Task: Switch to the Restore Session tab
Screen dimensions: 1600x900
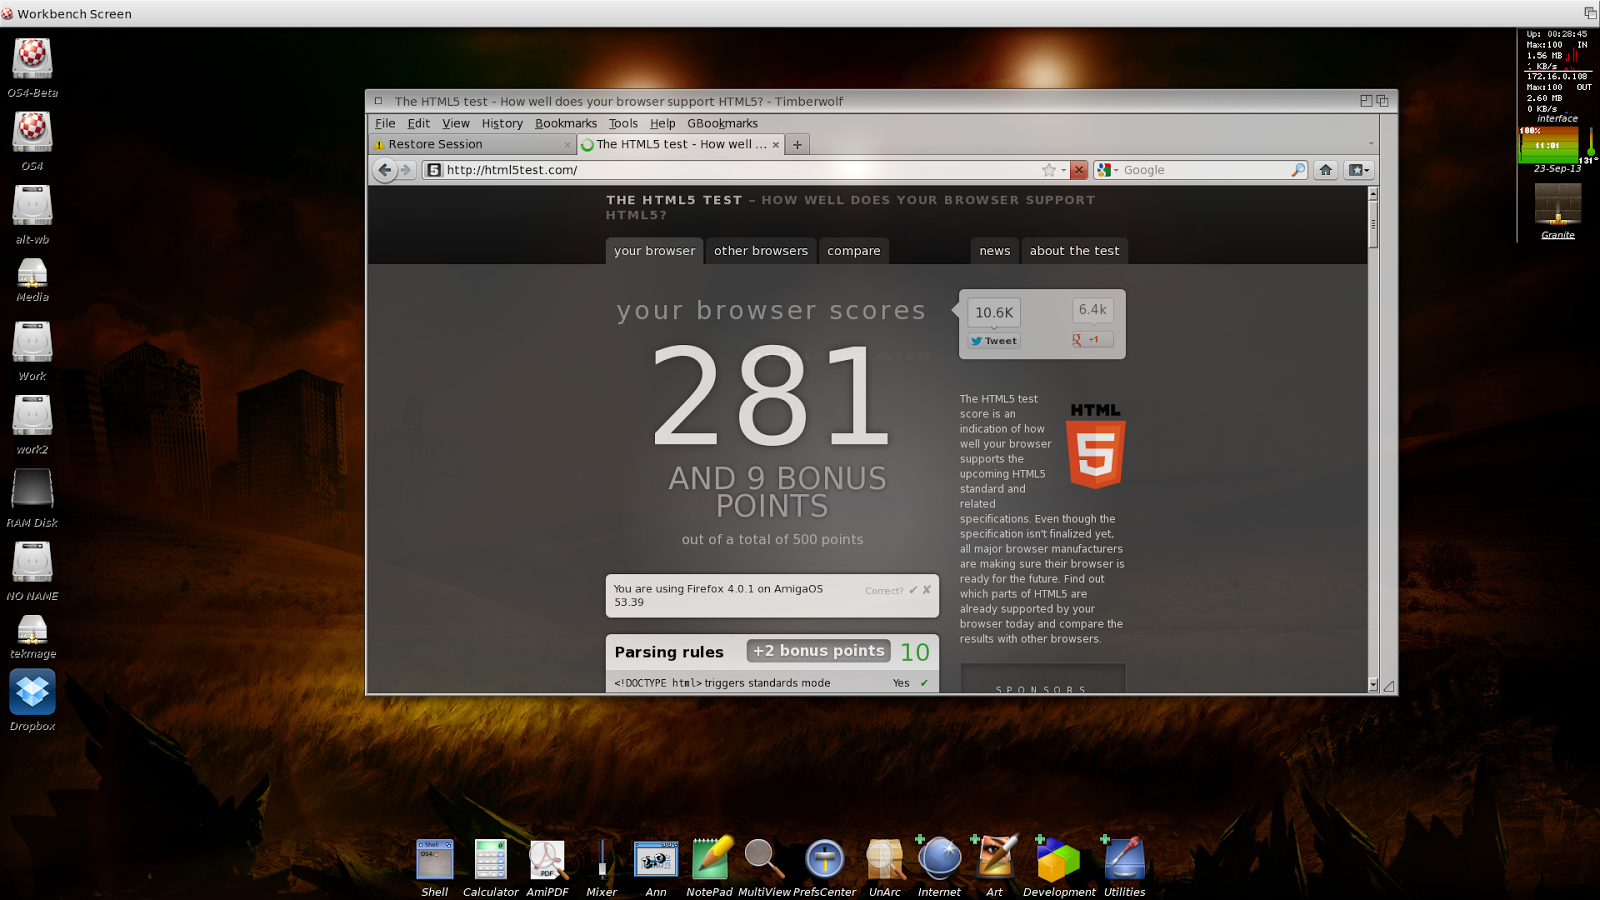Action: [472, 145]
